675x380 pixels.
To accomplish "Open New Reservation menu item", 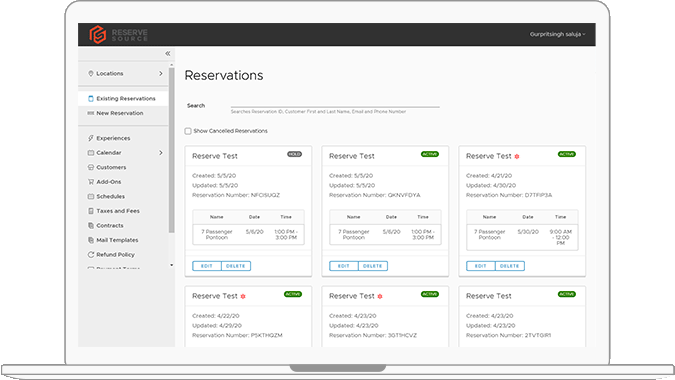I will [x=123, y=113].
